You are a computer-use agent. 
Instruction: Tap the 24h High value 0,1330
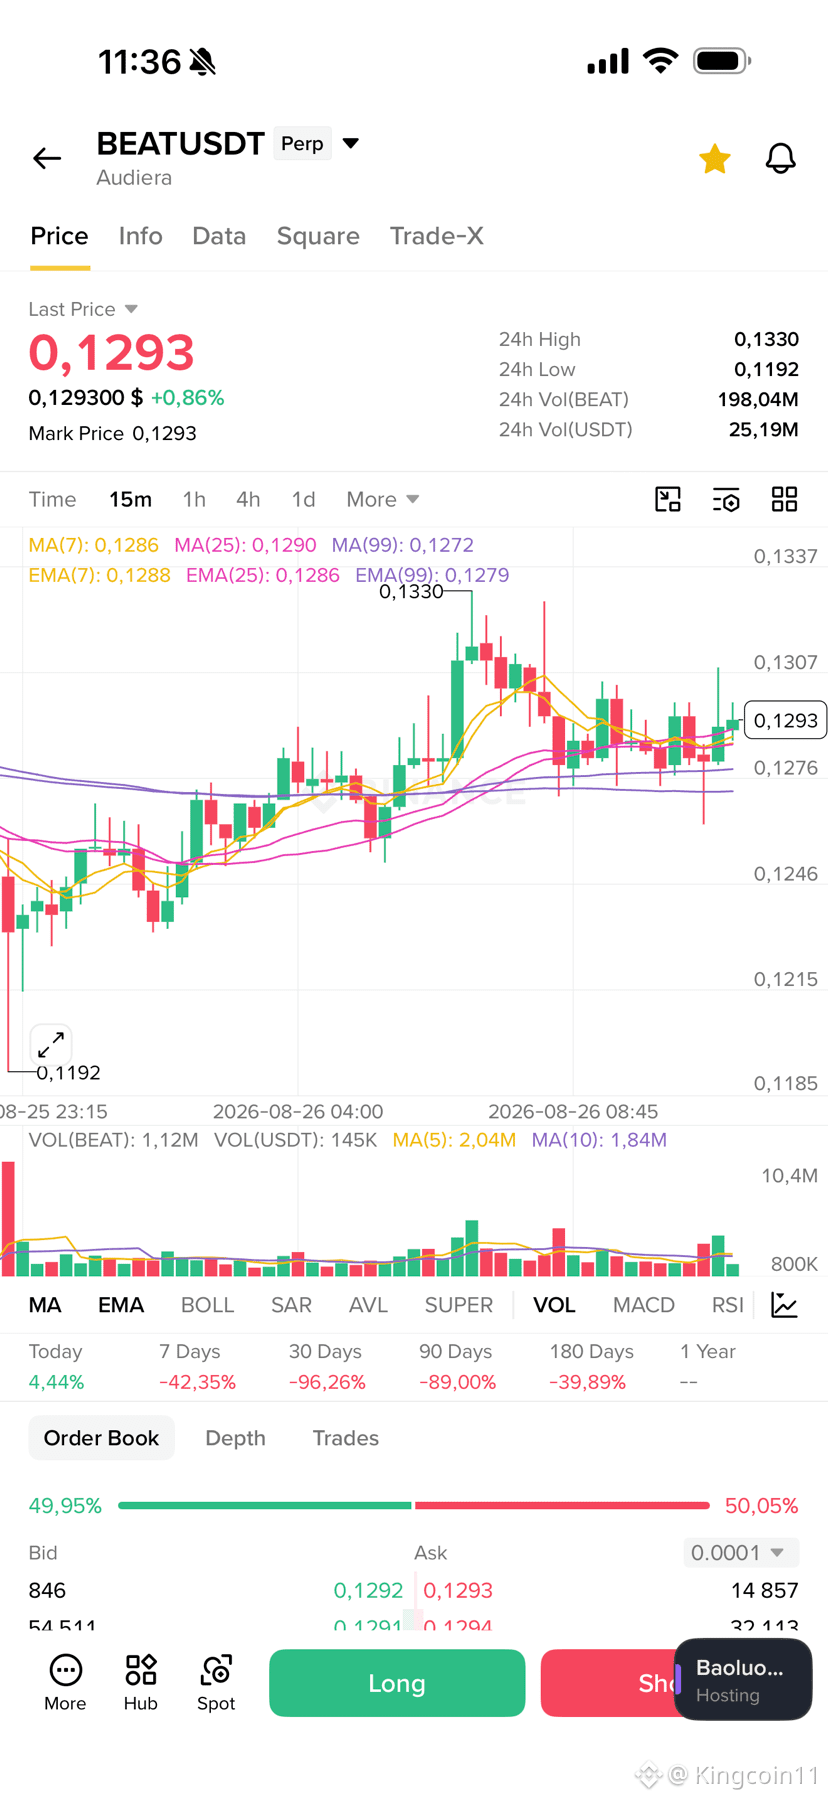pyautogui.click(x=766, y=339)
